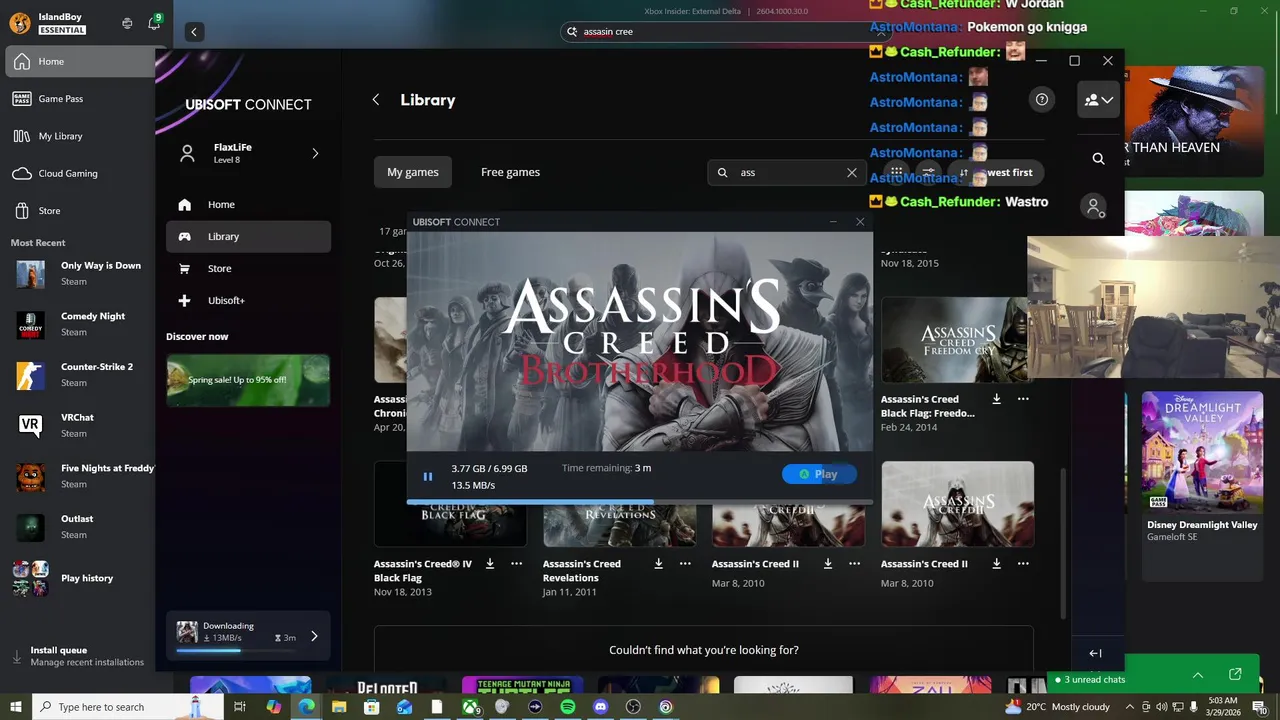Clear the library search text
Screen dimensions: 1280x720
coord(852,172)
